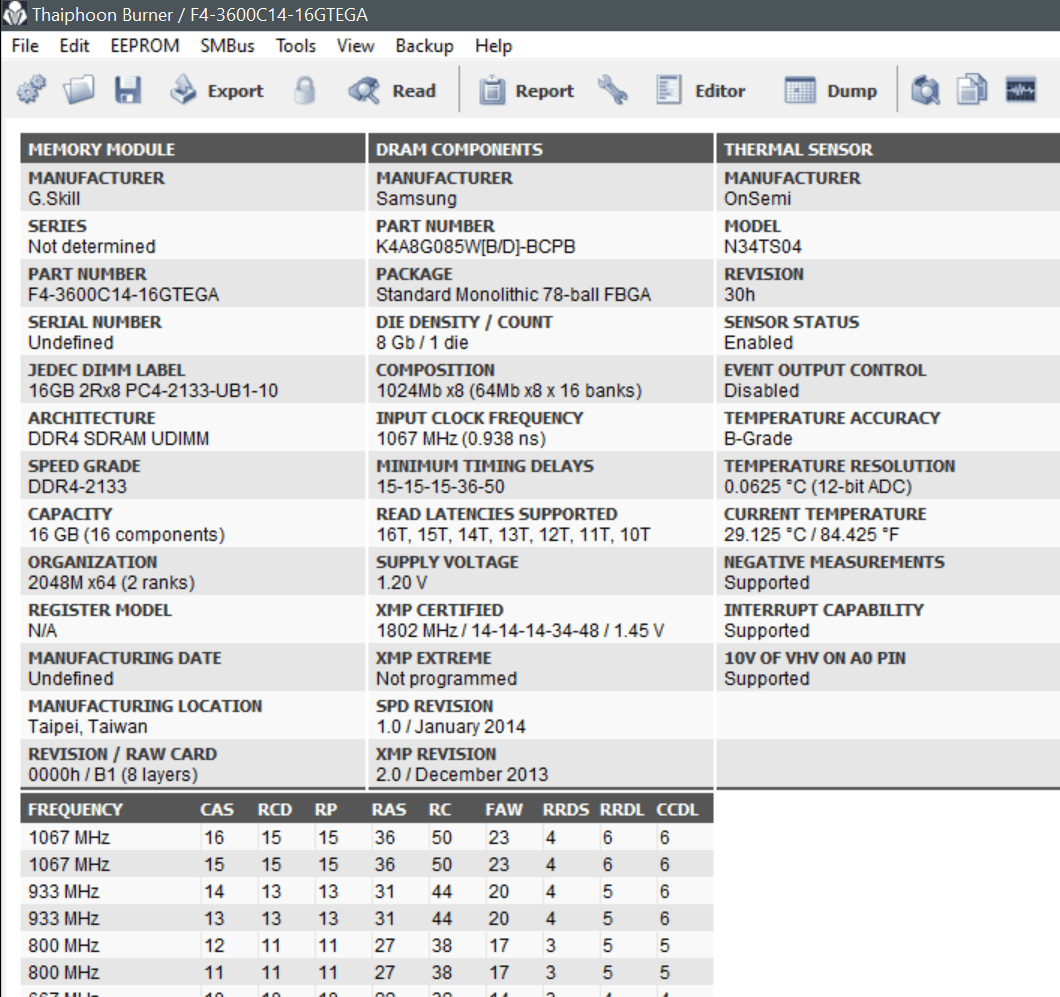Image resolution: width=1060 pixels, height=997 pixels.
Task: Click the magnifier-over-chip search icon
Action: (x=925, y=90)
